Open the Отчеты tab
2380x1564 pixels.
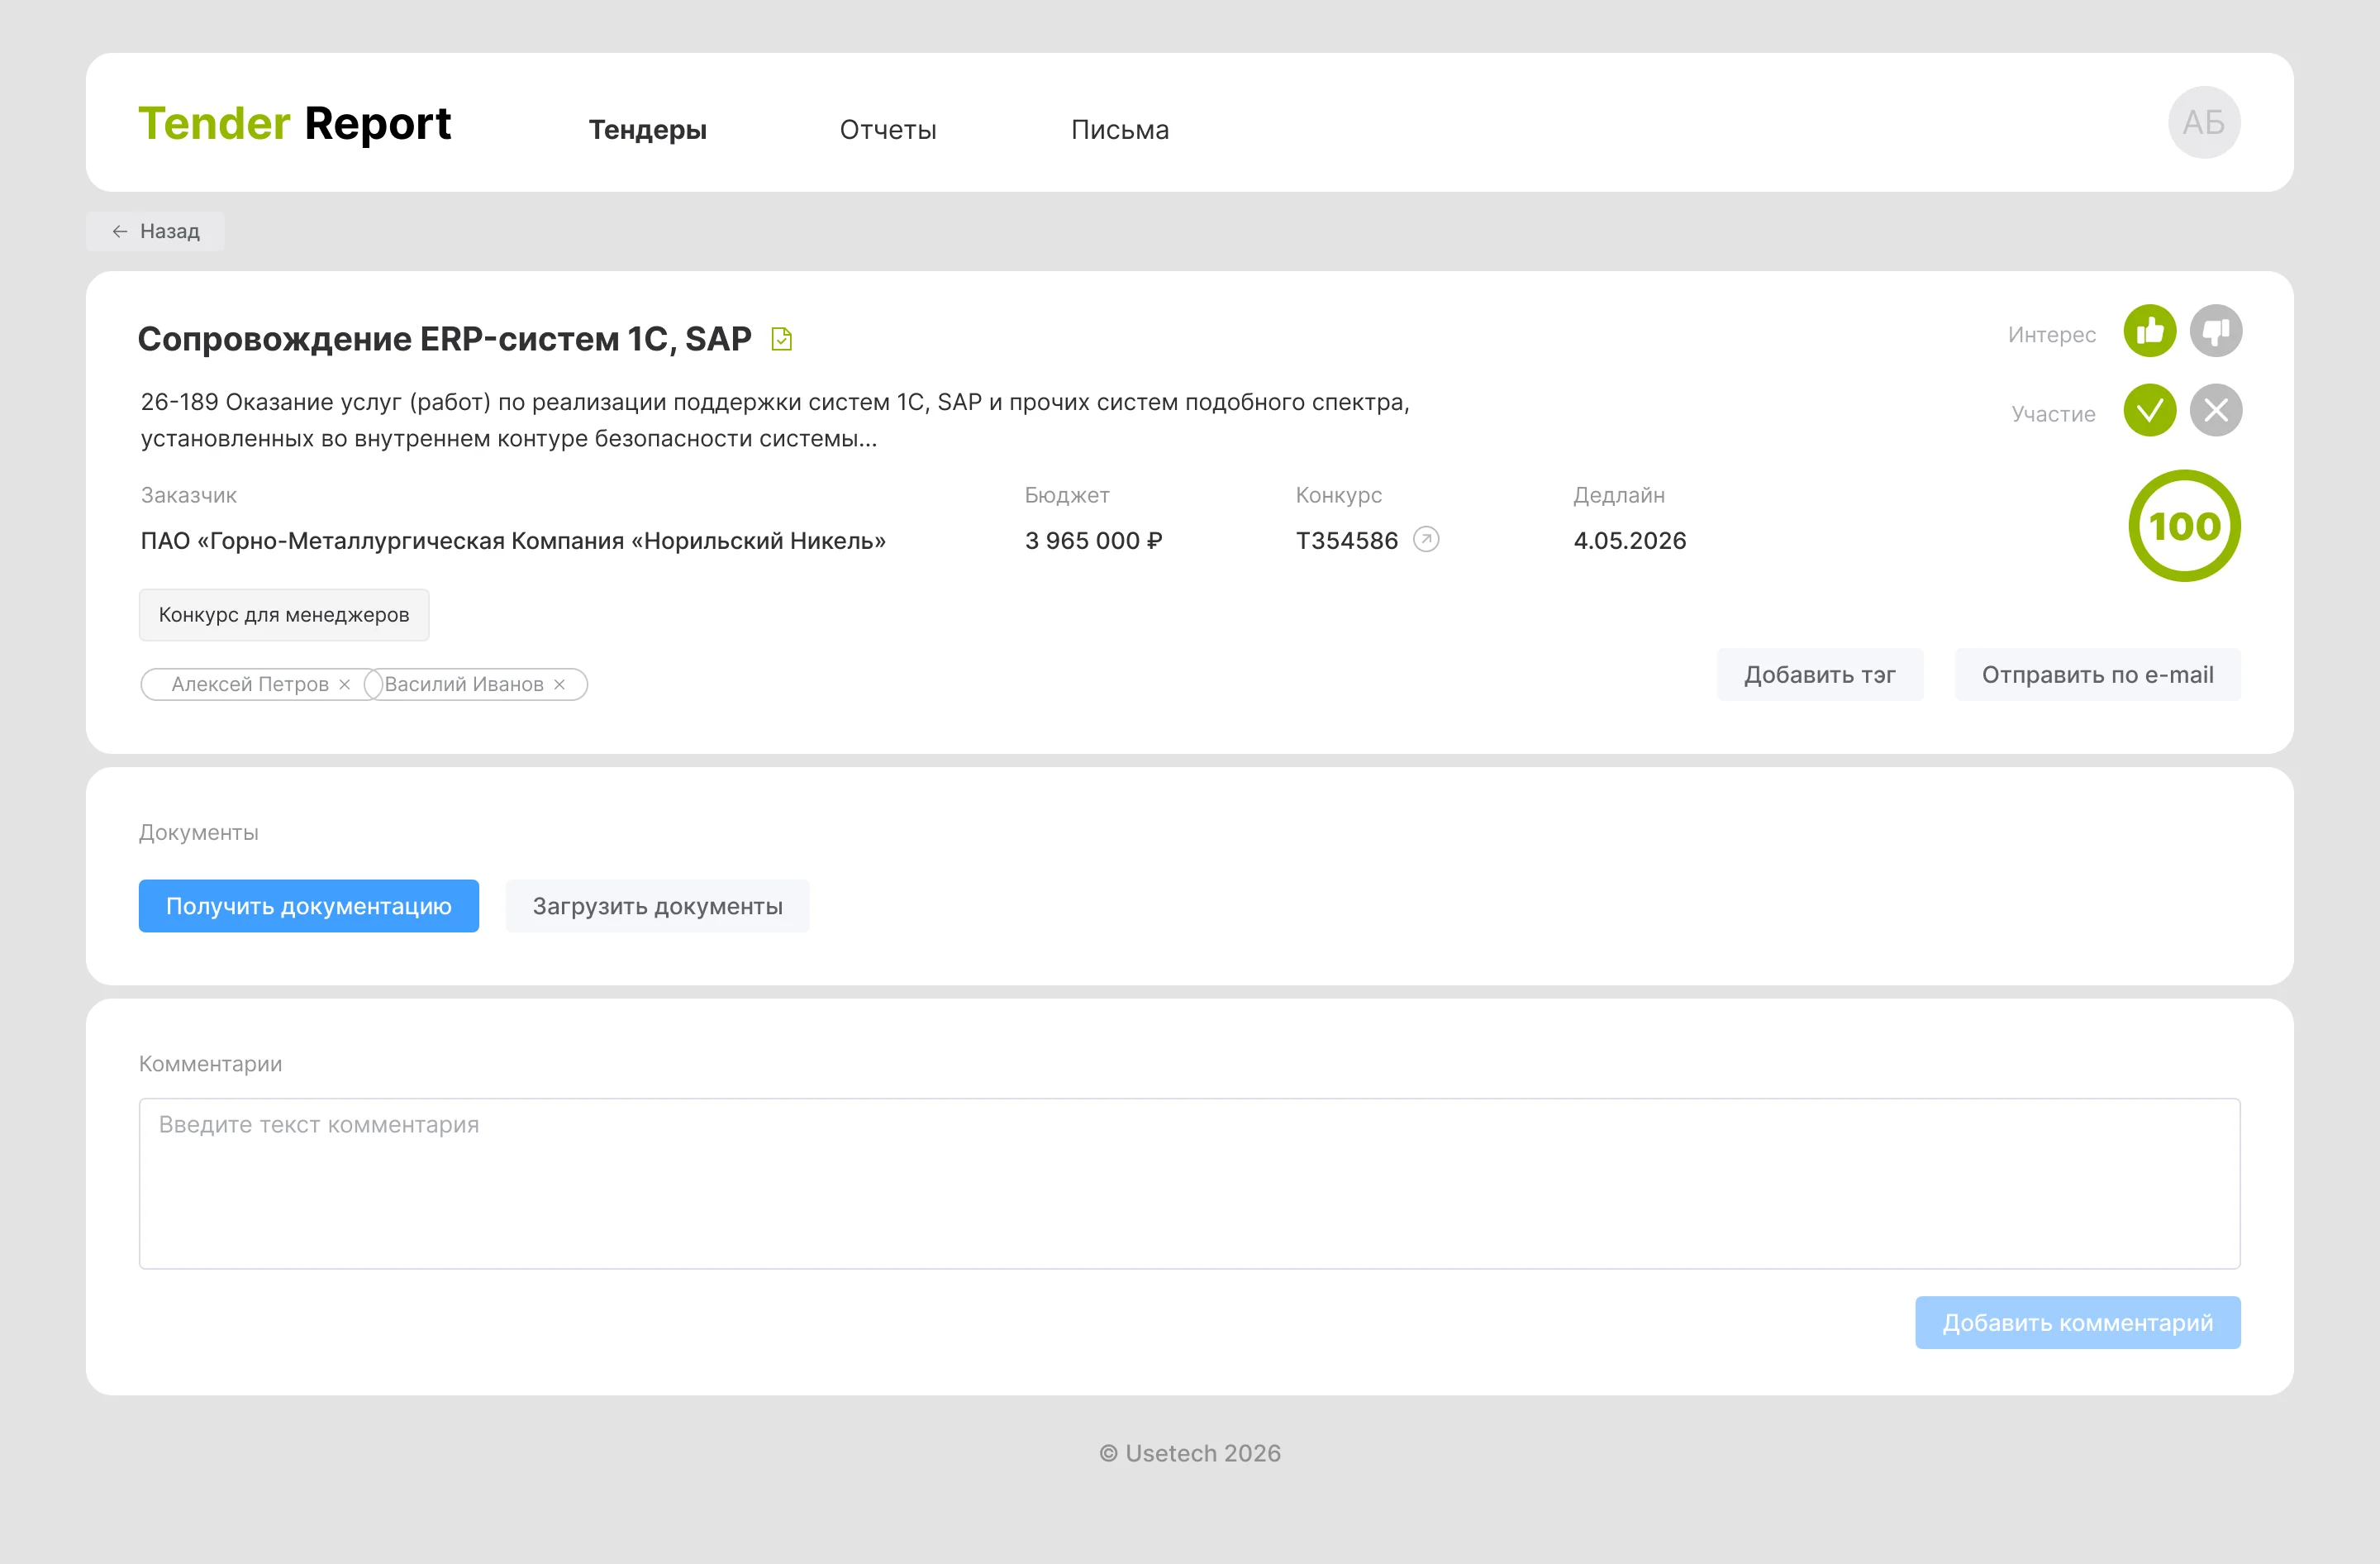tap(888, 130)
